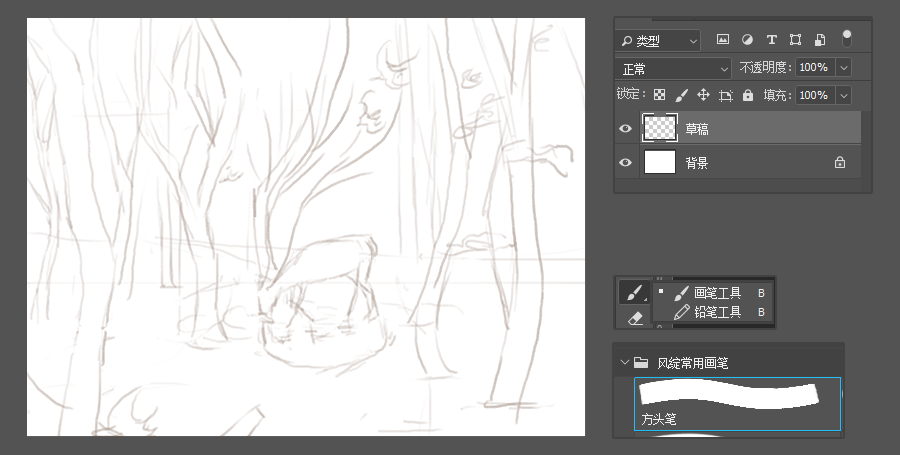This screenshot has height=455, width=900.
Task: Choose 画笔工具 from the flyout menu
Action: (717, 293)
